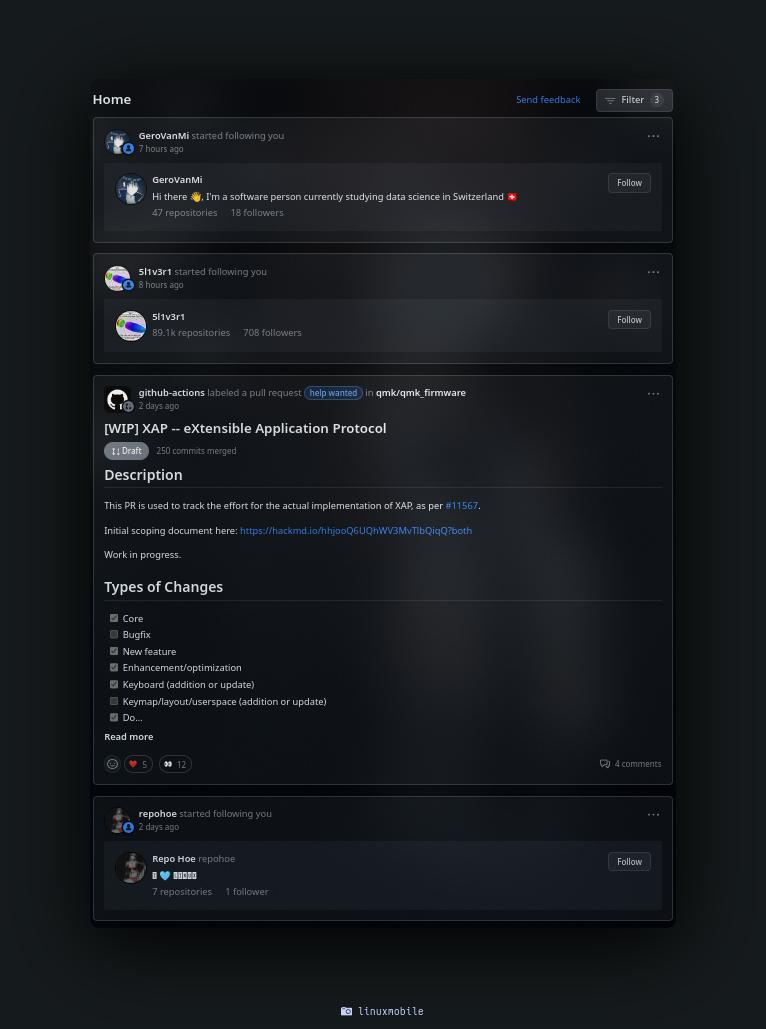Click the github-actions avatar icon
This screenshot has height=1029, width=766.
click(x=117, y=399)
